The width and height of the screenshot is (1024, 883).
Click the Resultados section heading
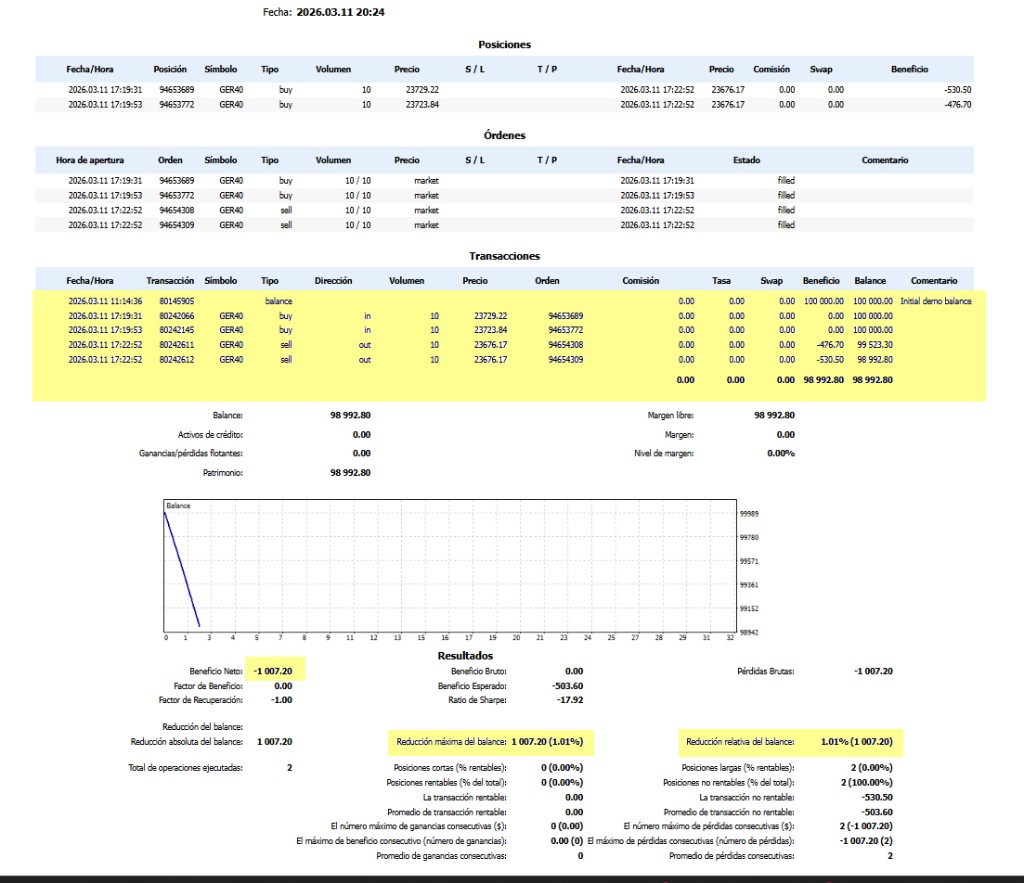(466, 655)
